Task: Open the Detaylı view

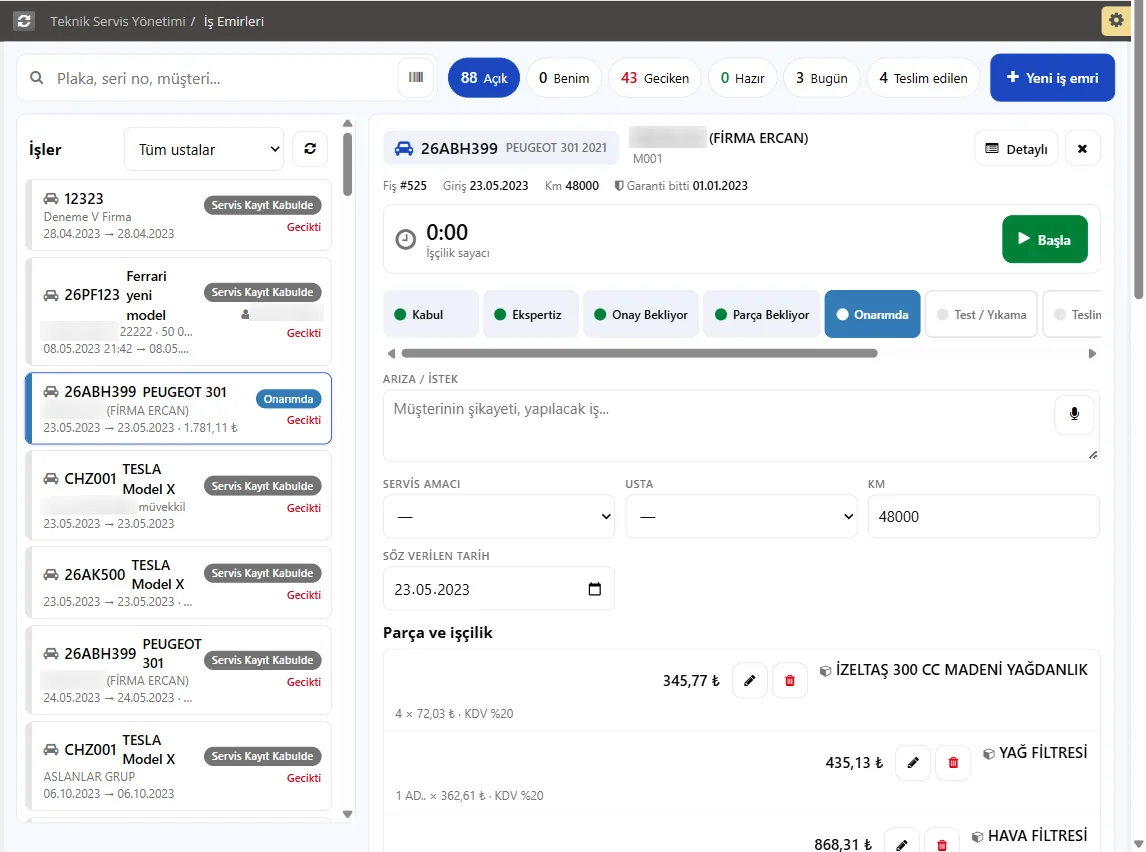Action: tap(1016, 148)
